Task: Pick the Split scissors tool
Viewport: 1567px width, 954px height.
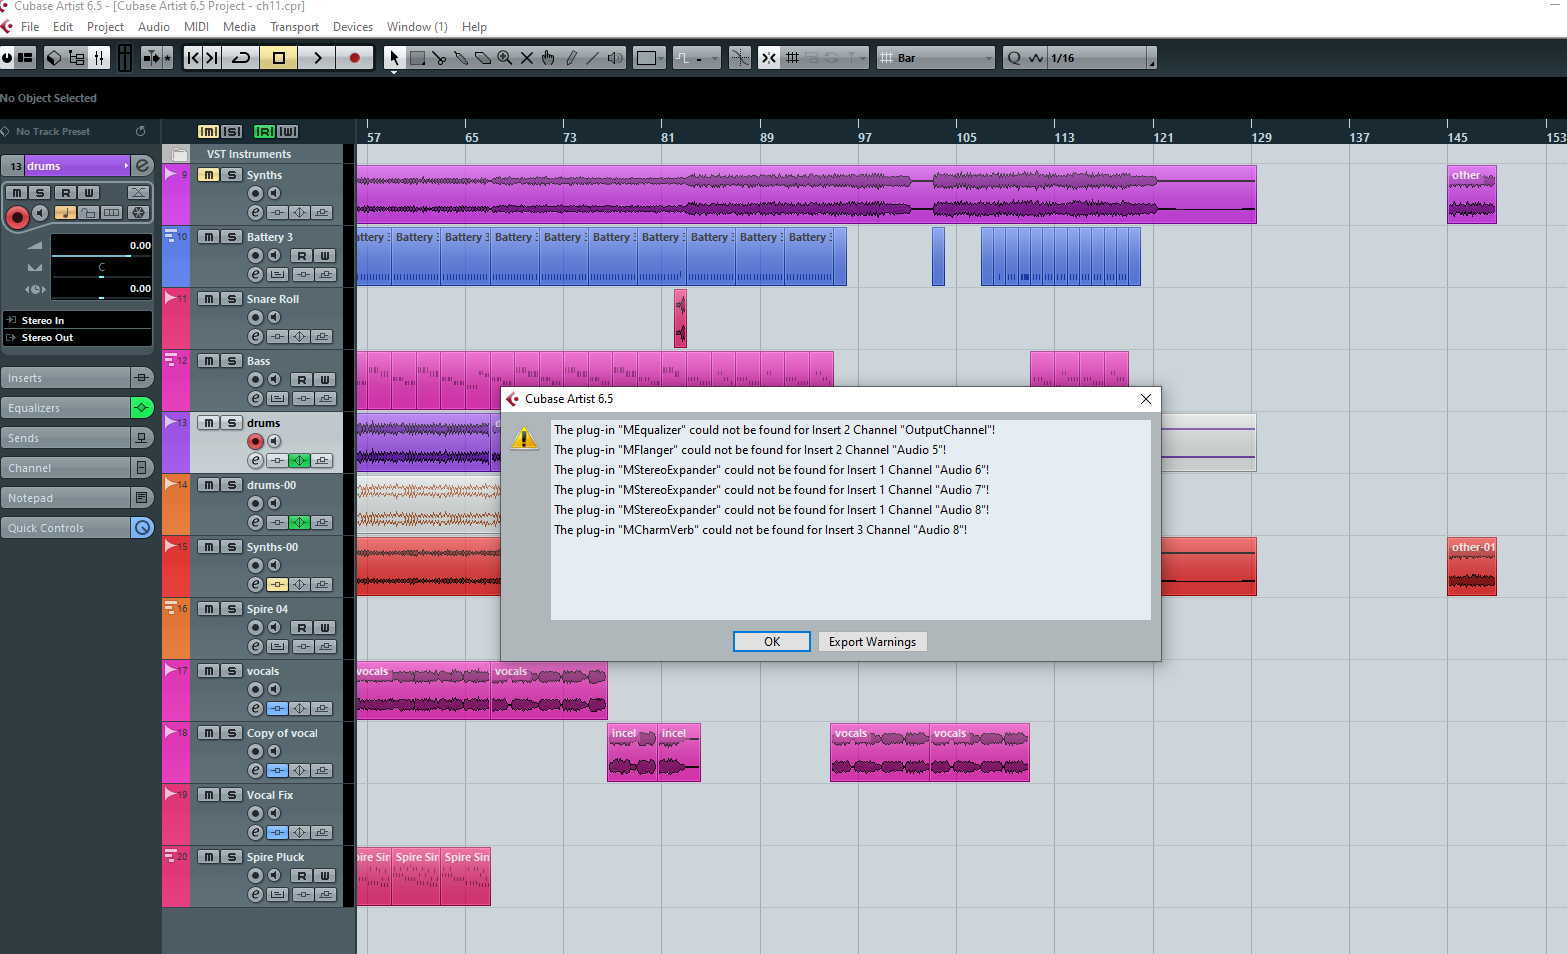Action: 439,58
